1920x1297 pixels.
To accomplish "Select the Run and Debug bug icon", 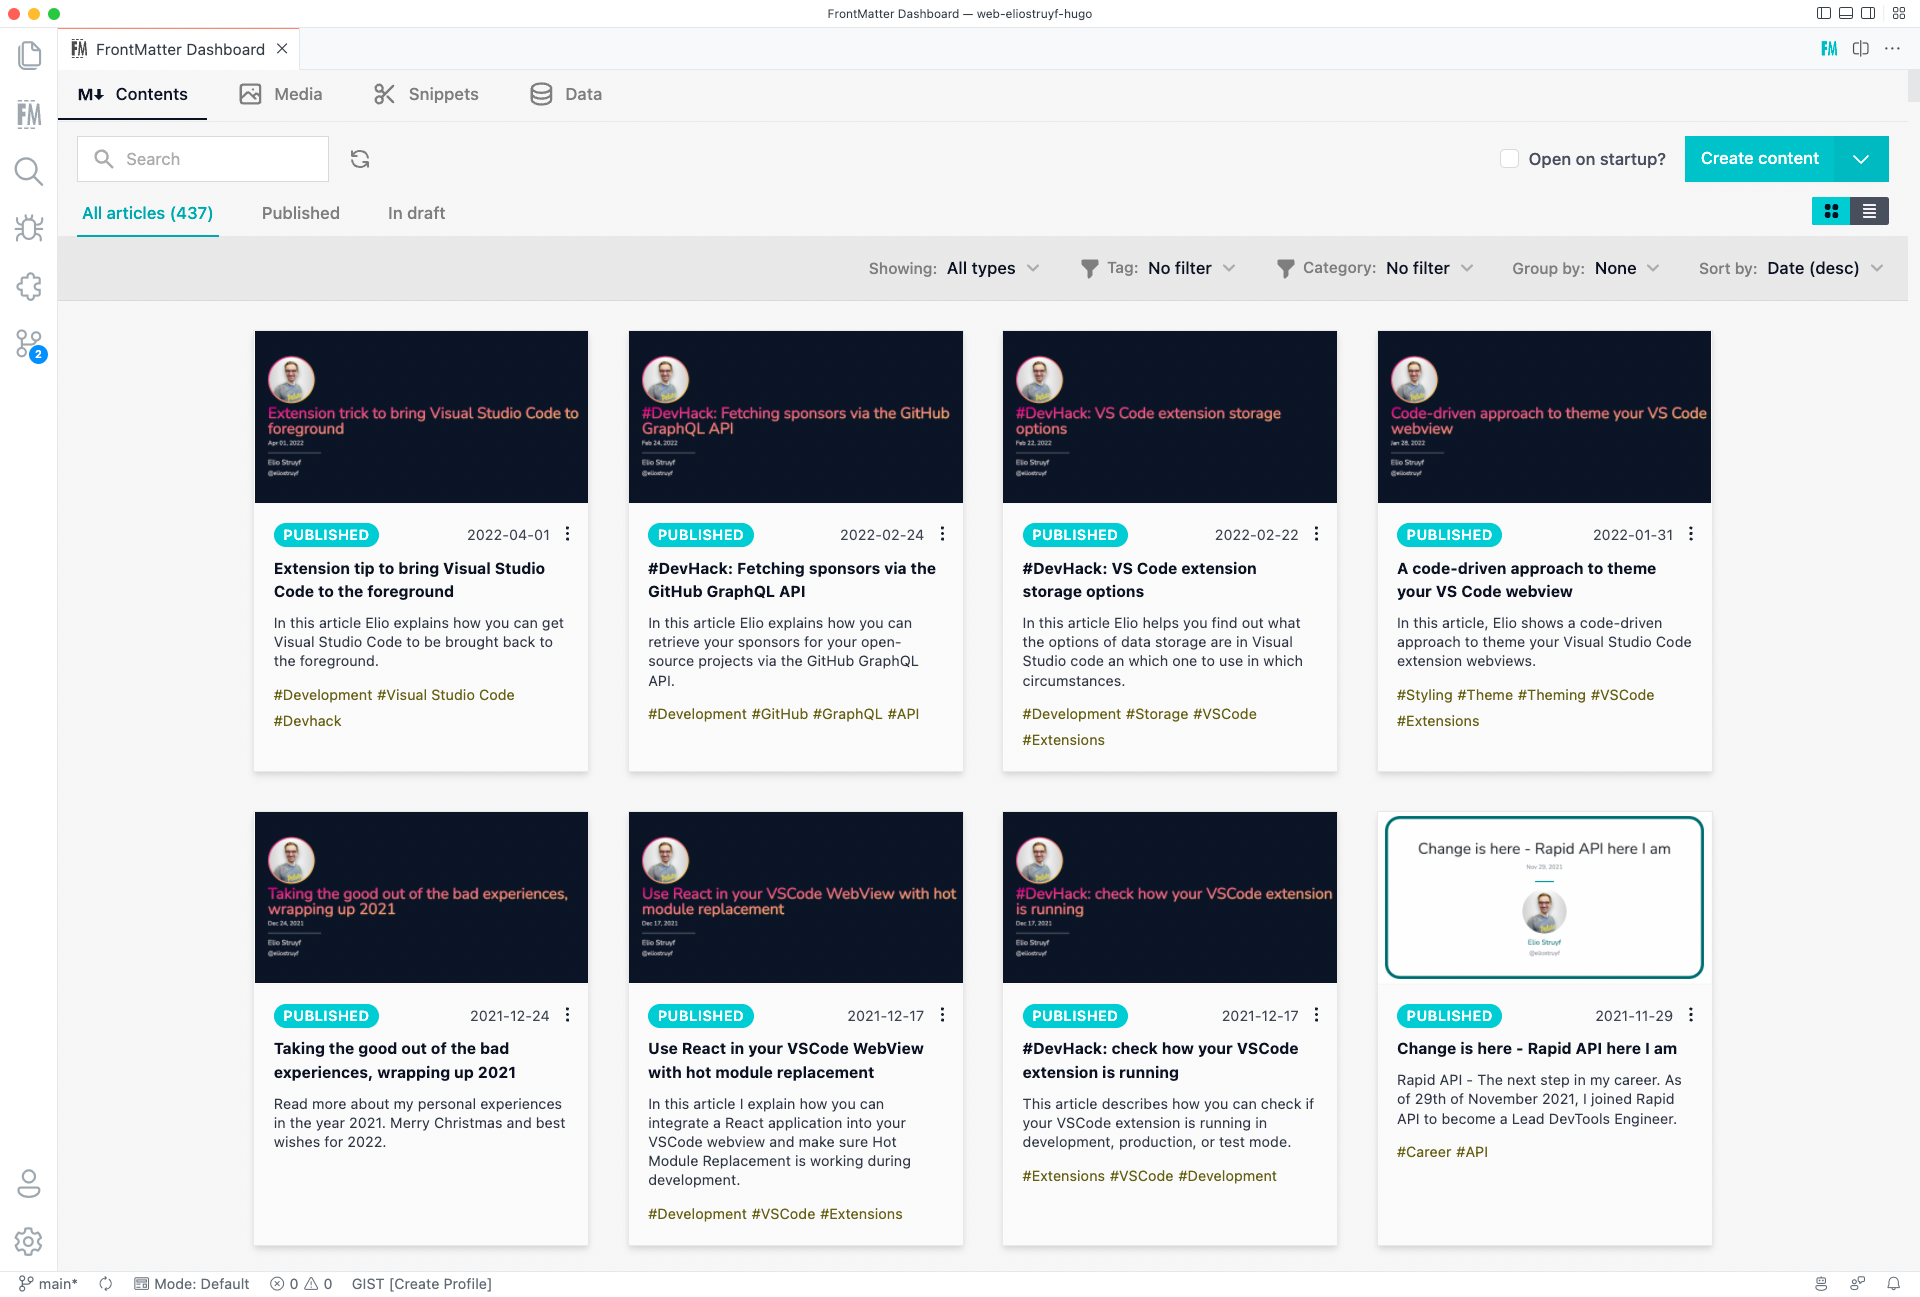I will (x=29, y=228).
